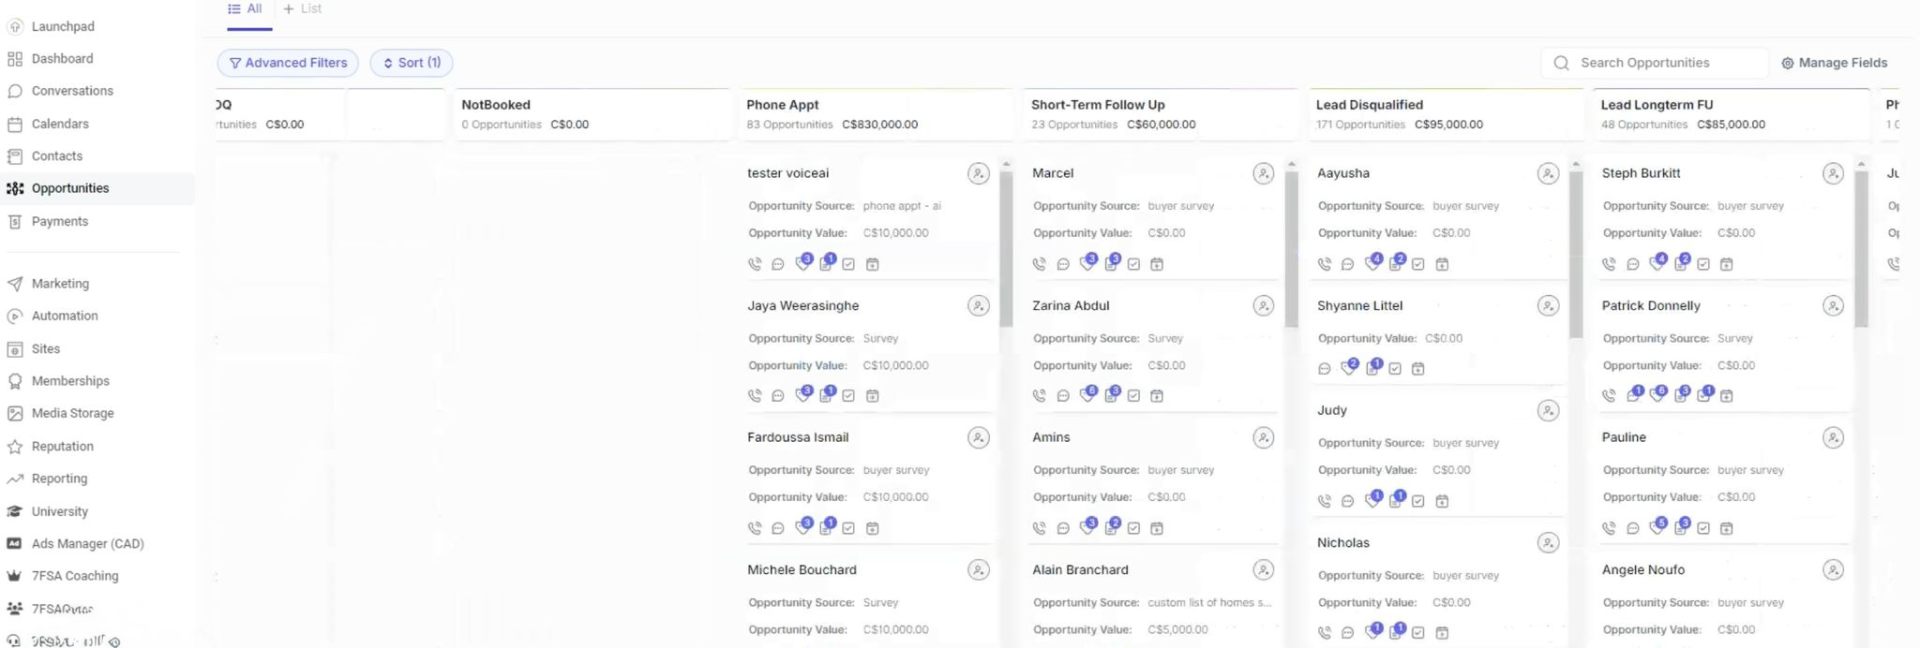Screen dimensions: 1920x648
Task: Assign owner on Alain Branchard card
Action: pyautogui.click(x=1263, y=570)
